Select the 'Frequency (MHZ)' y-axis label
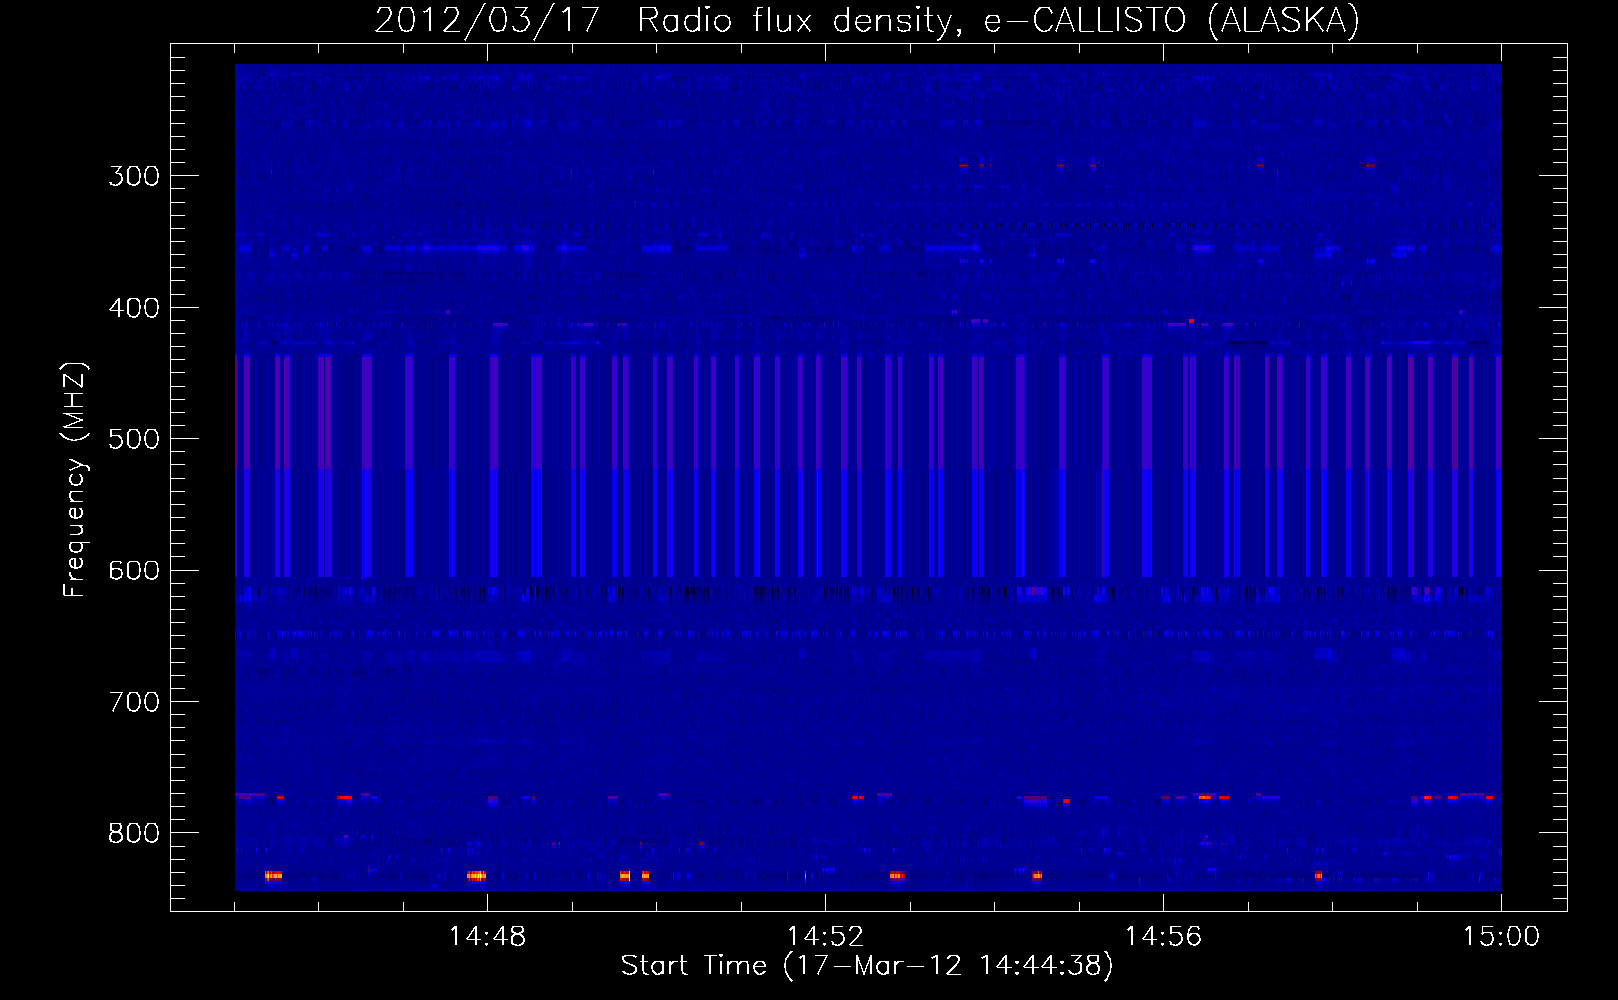 (x=75, y=480)
